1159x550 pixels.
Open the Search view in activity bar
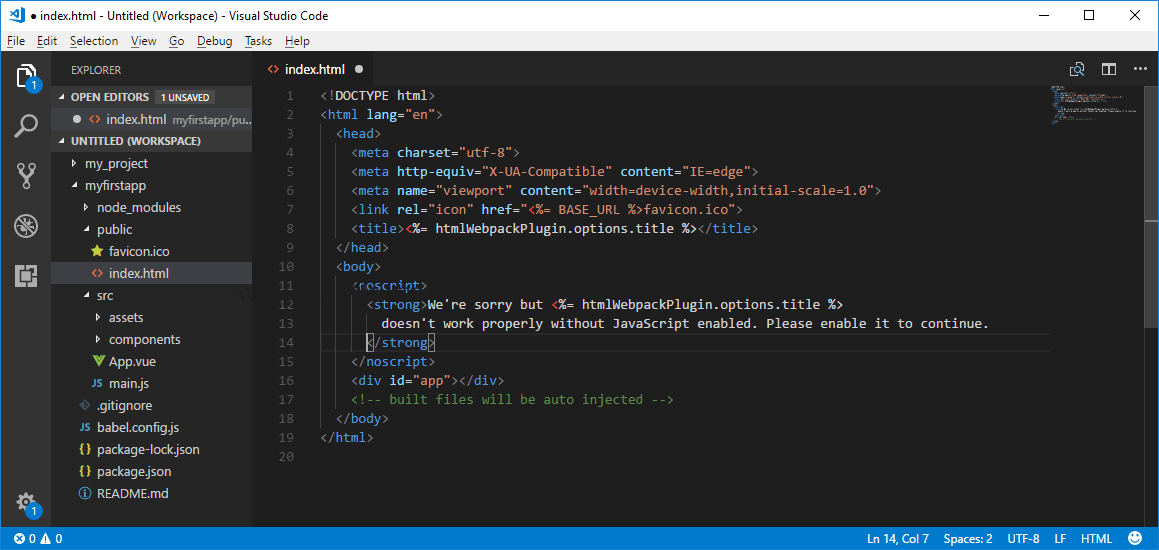click(x=26, y=126)
